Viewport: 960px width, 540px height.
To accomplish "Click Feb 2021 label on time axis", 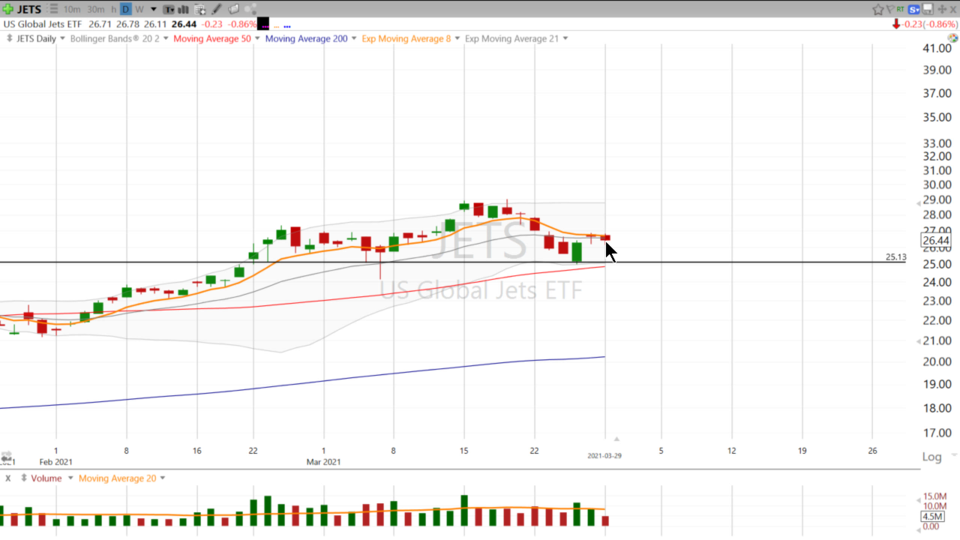I will (56, 462).
